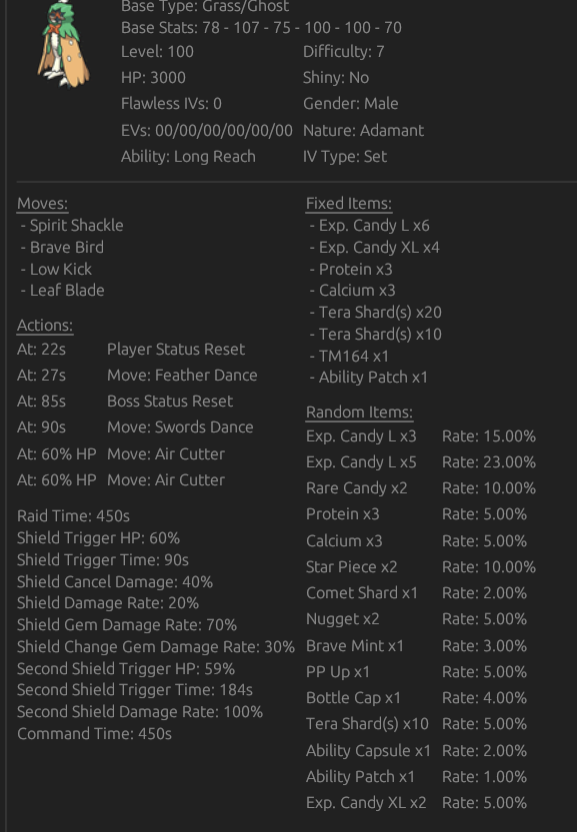Viewport: 577px width, 832px height.
Task: Click the Nature: Adamant label
Action: [x=364, y=131]
